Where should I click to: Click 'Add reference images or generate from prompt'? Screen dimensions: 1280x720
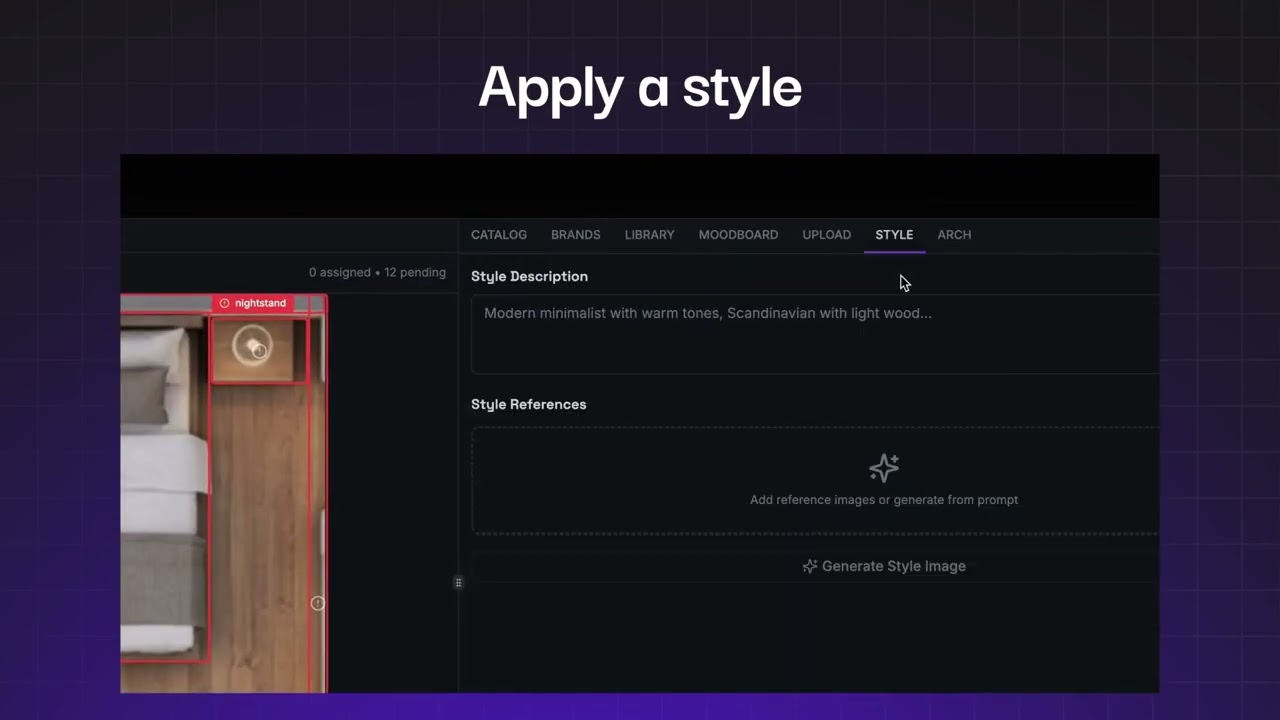[884, 500]
